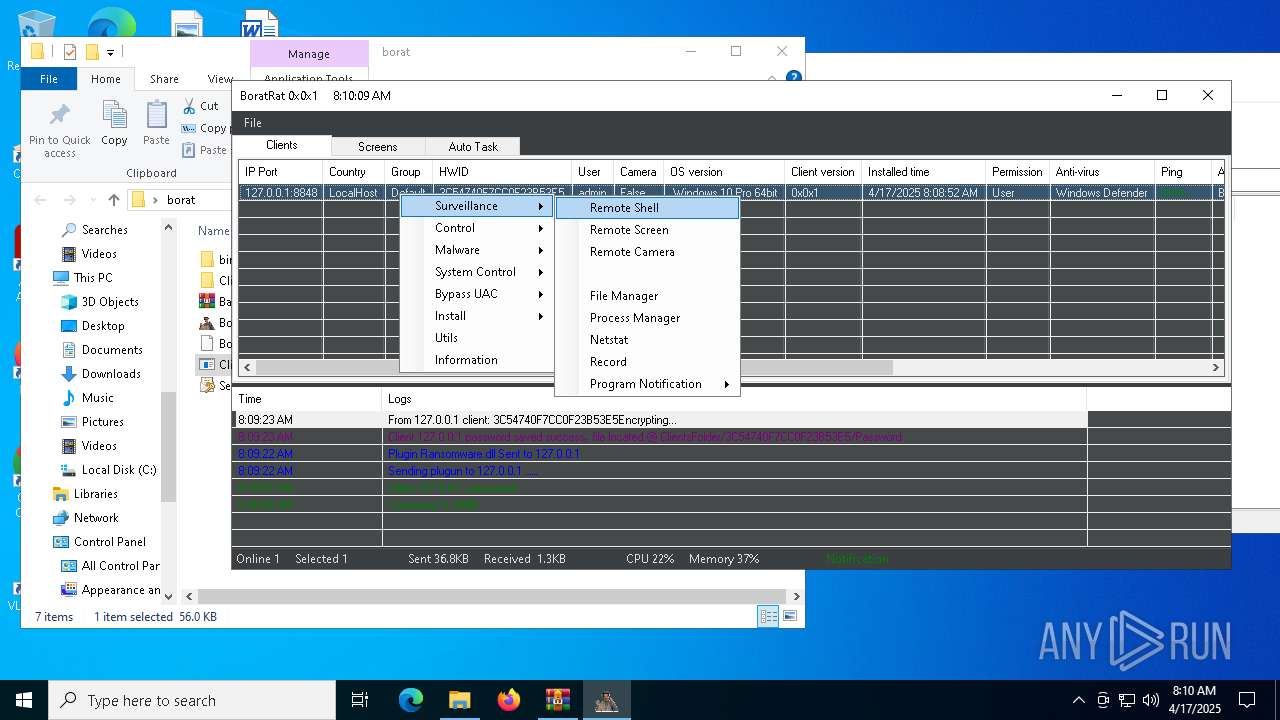Open File tab in Explorer window
The width and height of the screenshot is (1280, 720).
(x=49, y=79)
